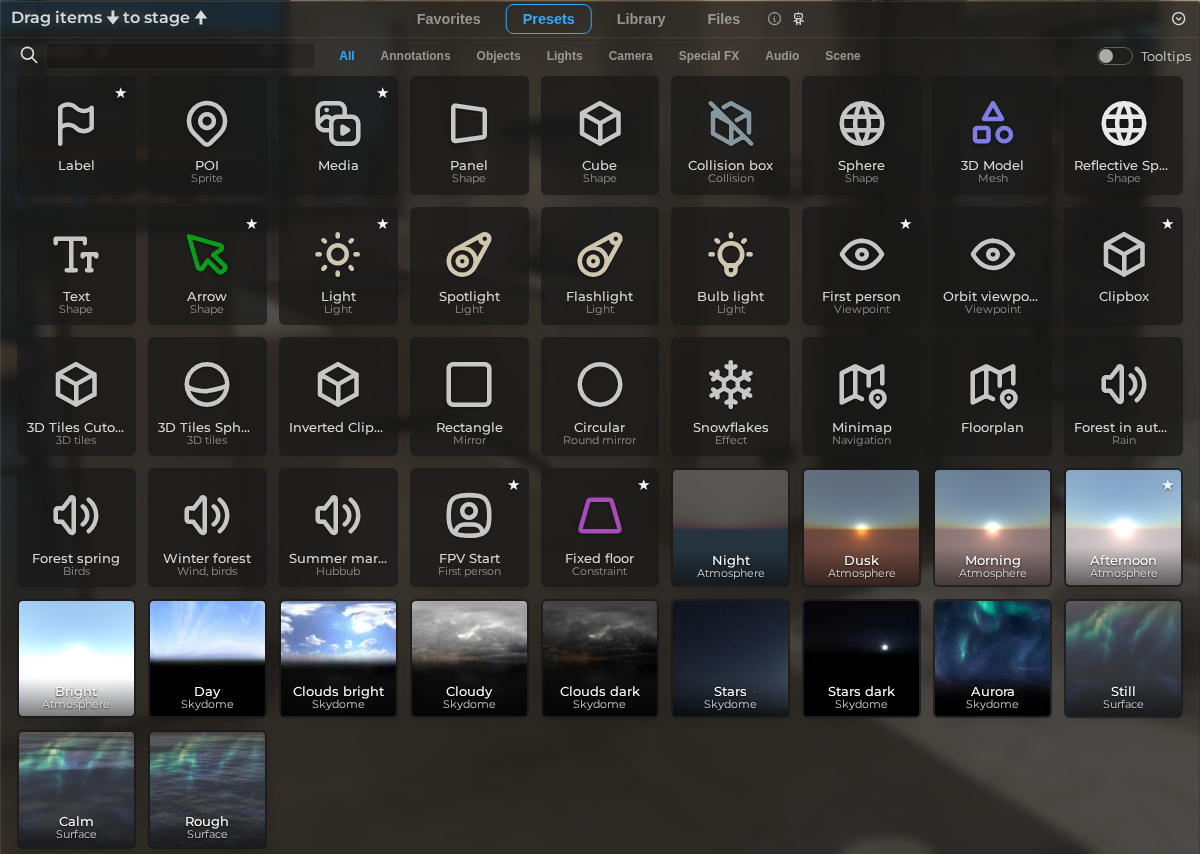Choose the Panel shape preset
The width and height of the screenshot is (1200, 854).
coord(469,135)
